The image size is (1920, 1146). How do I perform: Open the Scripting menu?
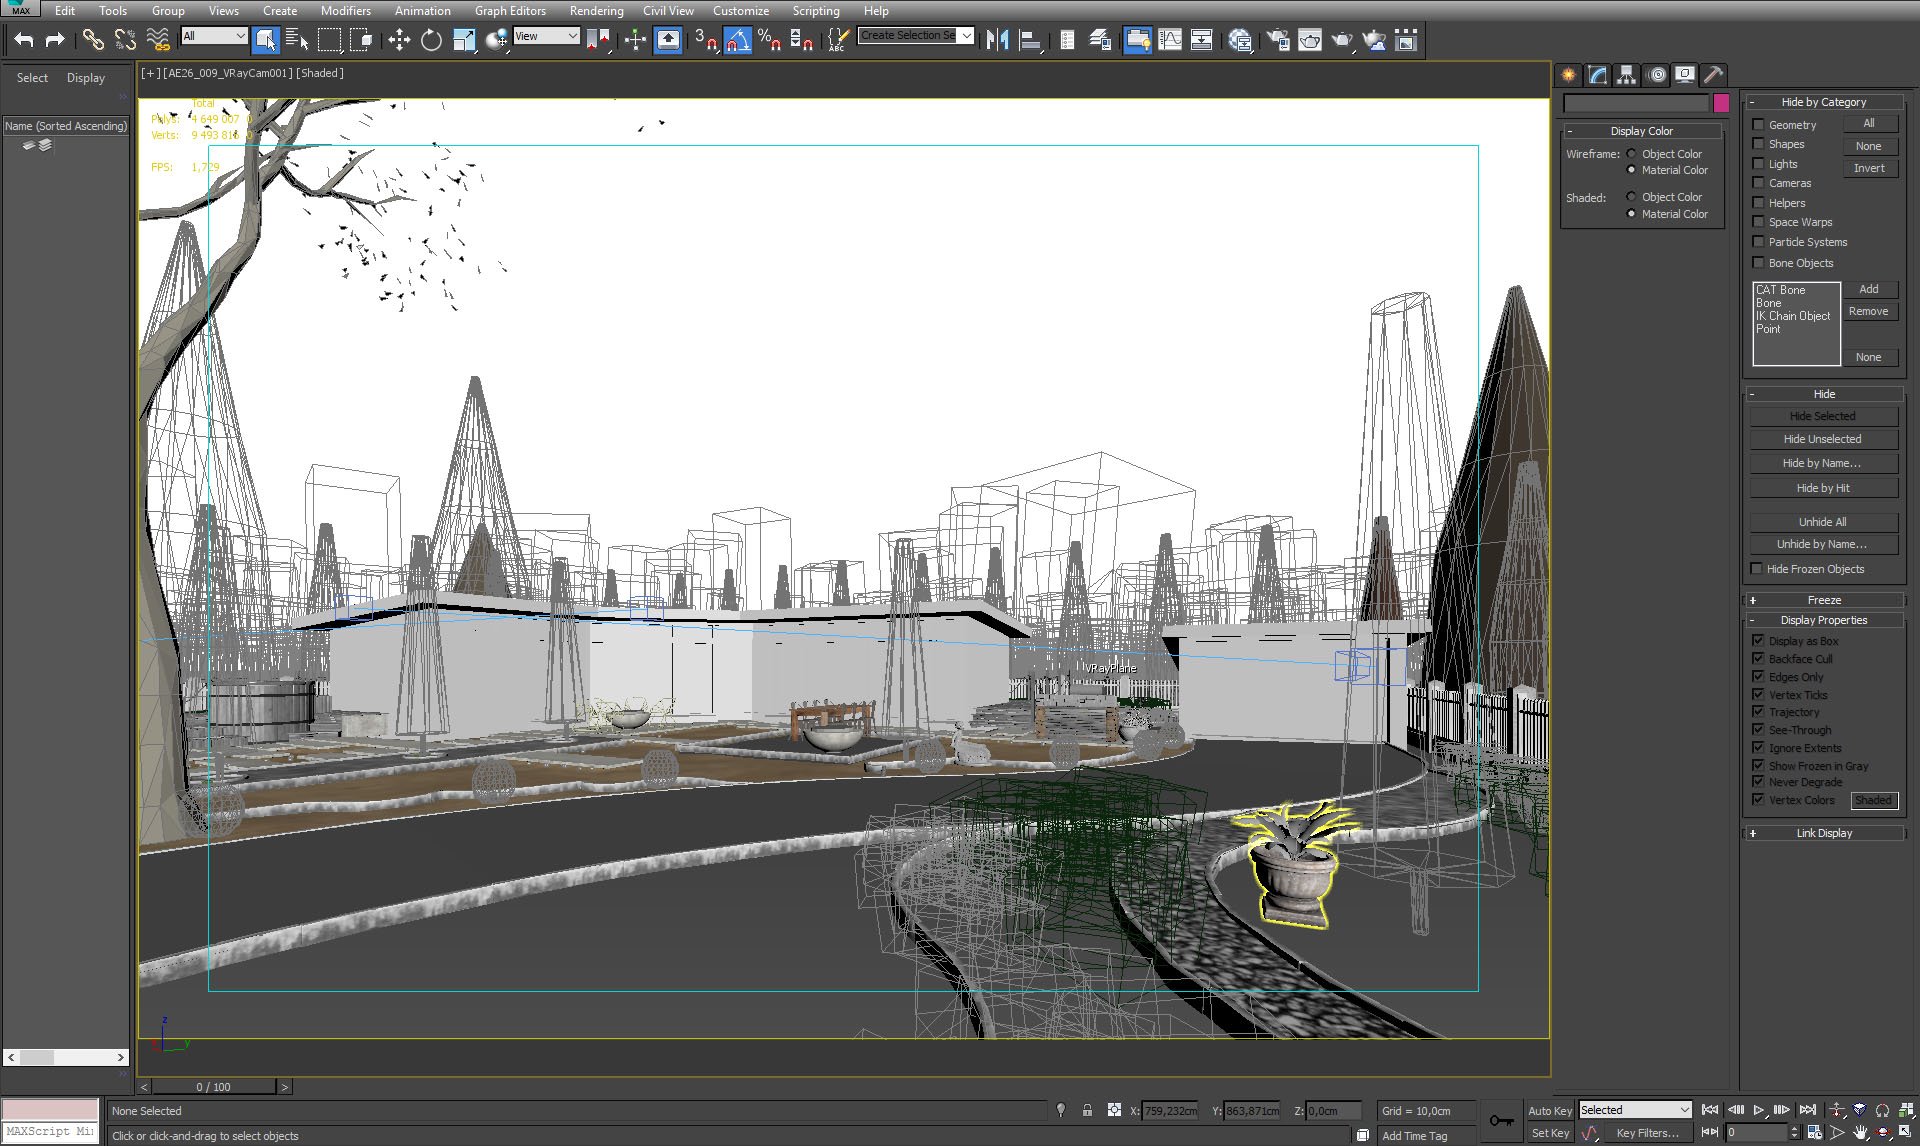(816, 11)
